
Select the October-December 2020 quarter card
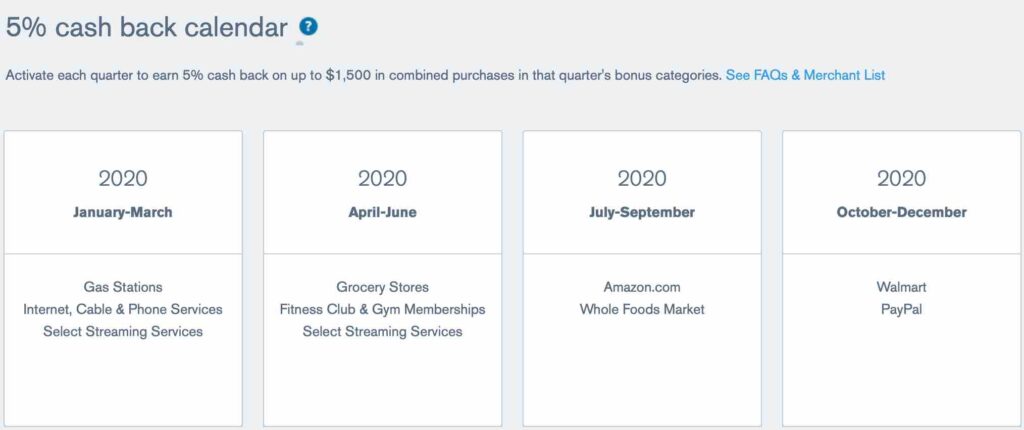[x=902, y=279]
